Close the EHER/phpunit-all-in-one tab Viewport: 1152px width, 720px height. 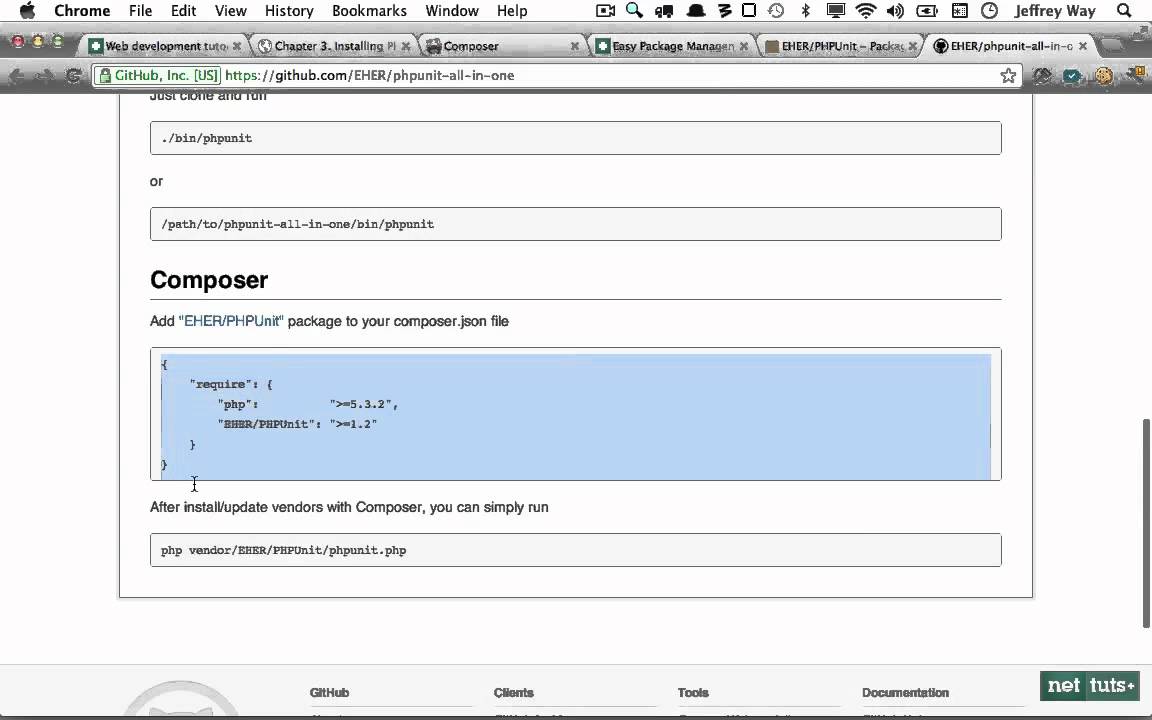coord(1082,46)
